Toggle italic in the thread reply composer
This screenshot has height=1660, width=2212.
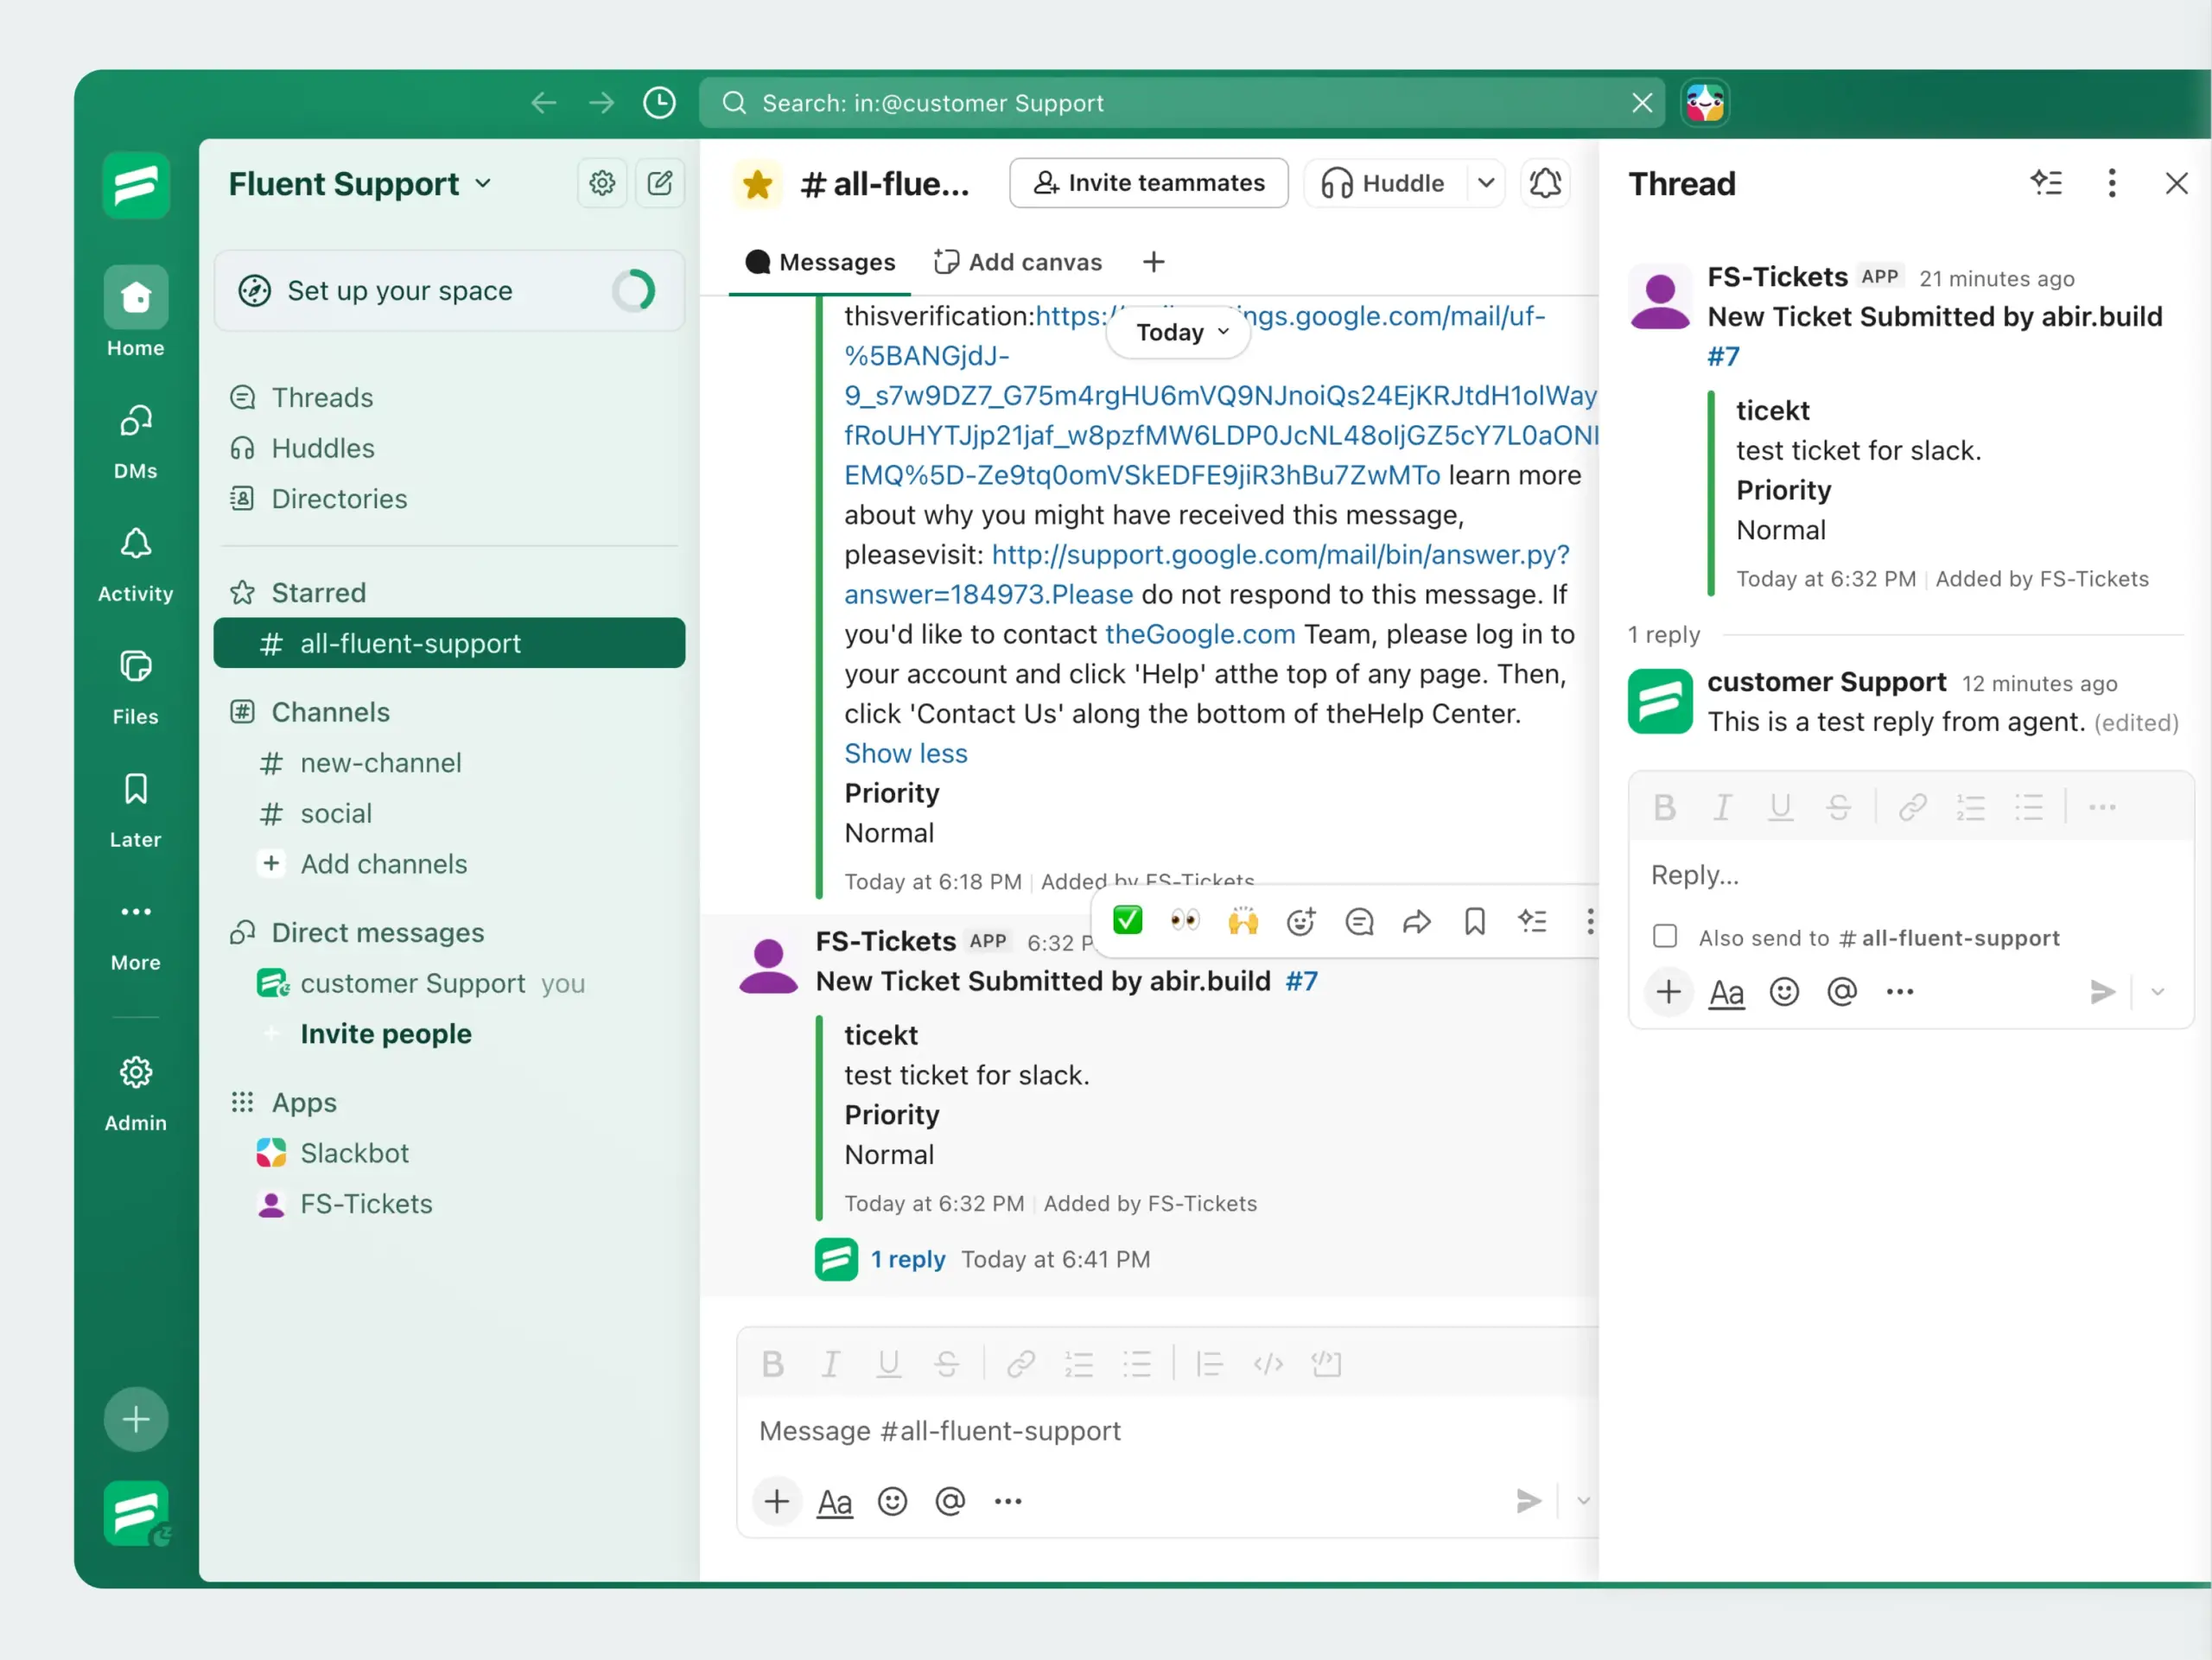1722,807
